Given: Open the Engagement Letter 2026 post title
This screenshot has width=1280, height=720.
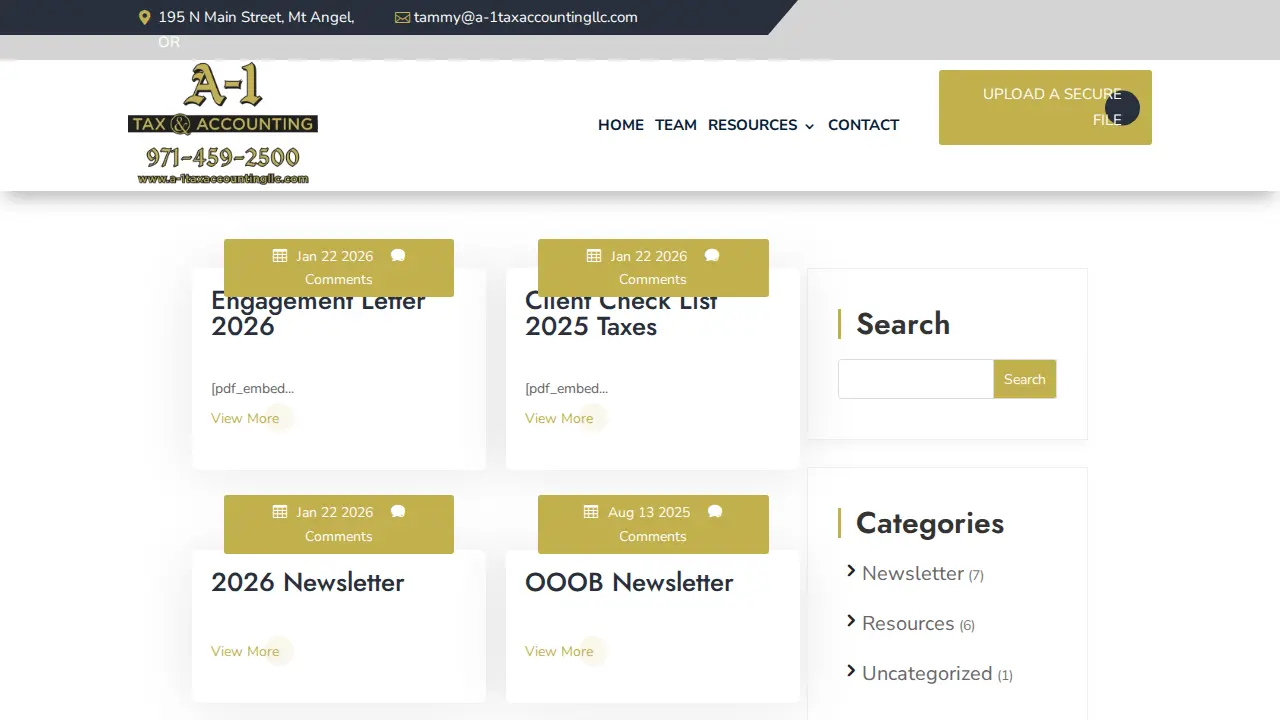Looking at the screenshot, I should [x=318, y=314].
